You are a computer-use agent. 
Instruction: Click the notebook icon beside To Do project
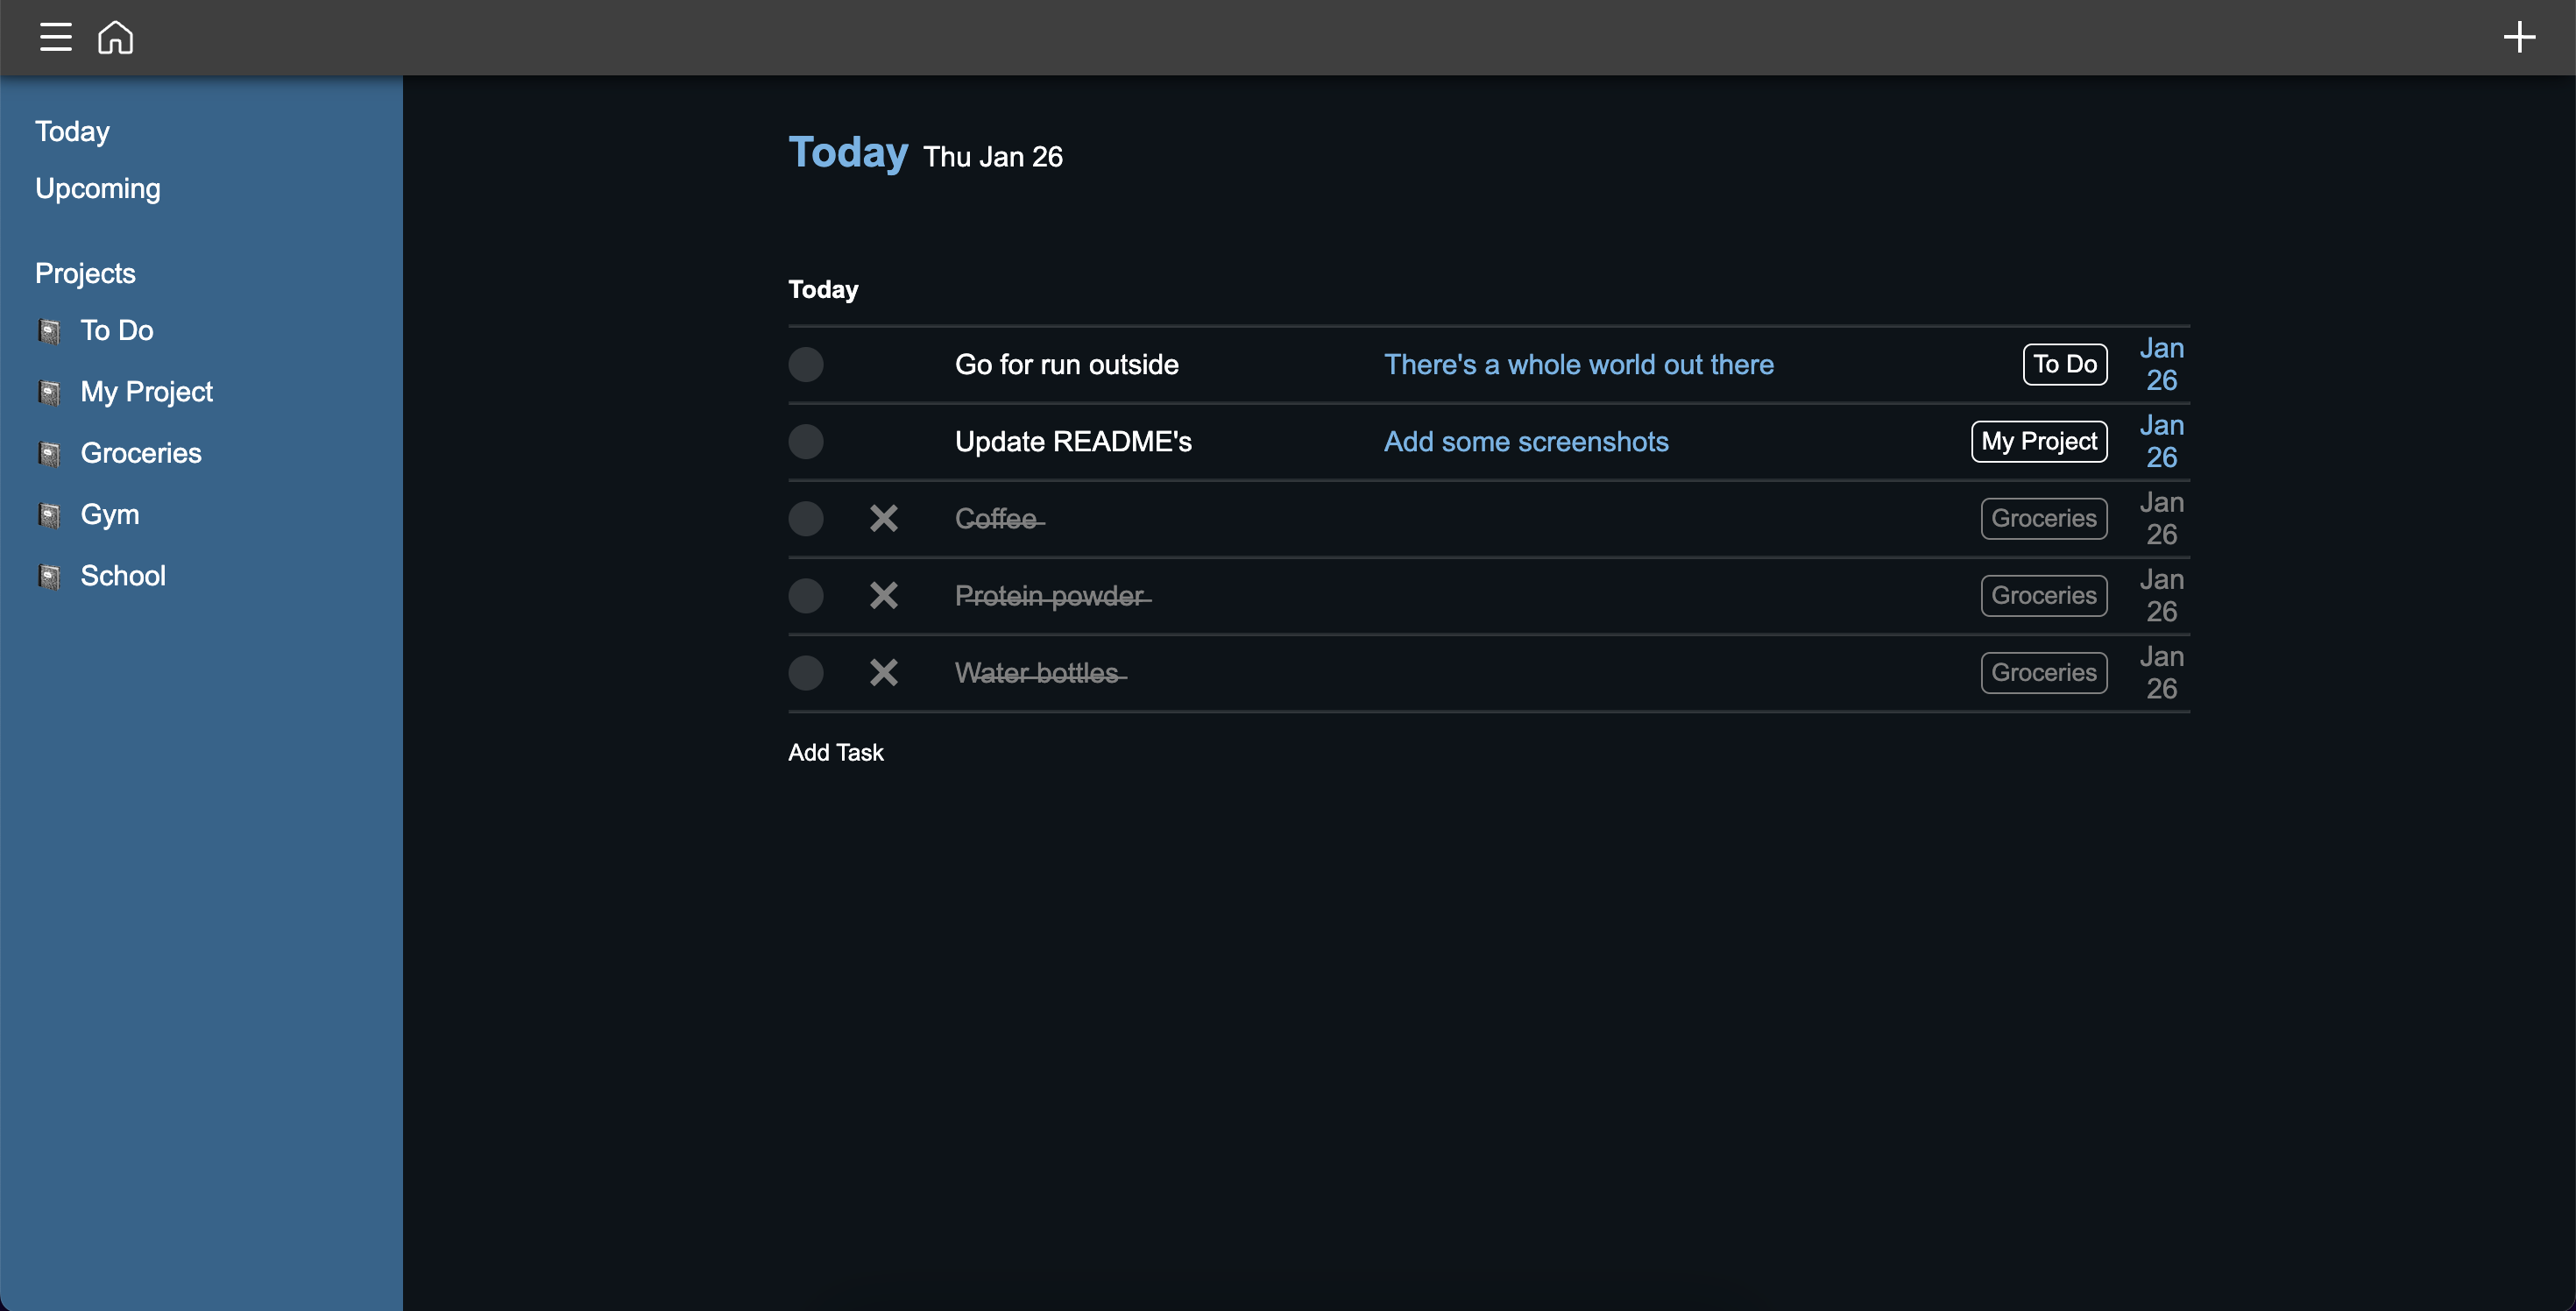point(49,331)
